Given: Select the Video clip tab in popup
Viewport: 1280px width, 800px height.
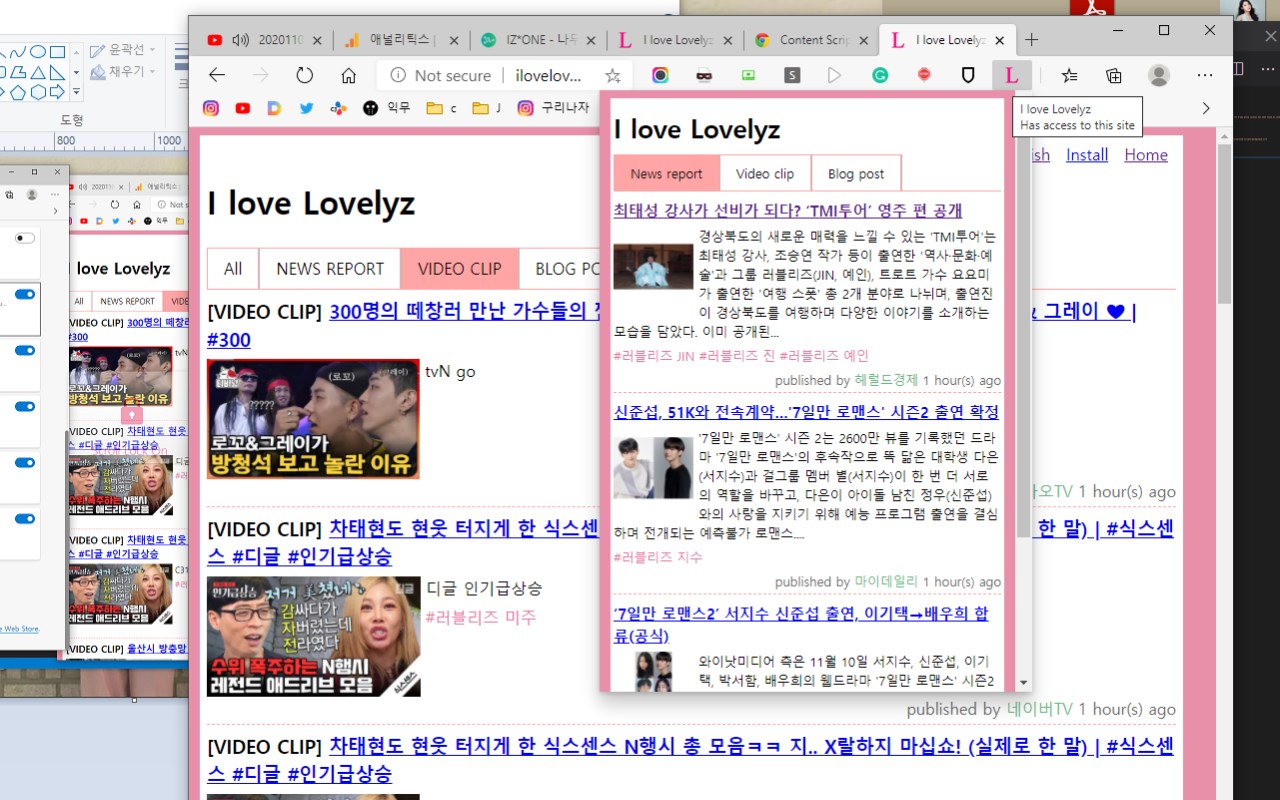Looking at the screenshot, I should tap(765, 174).
